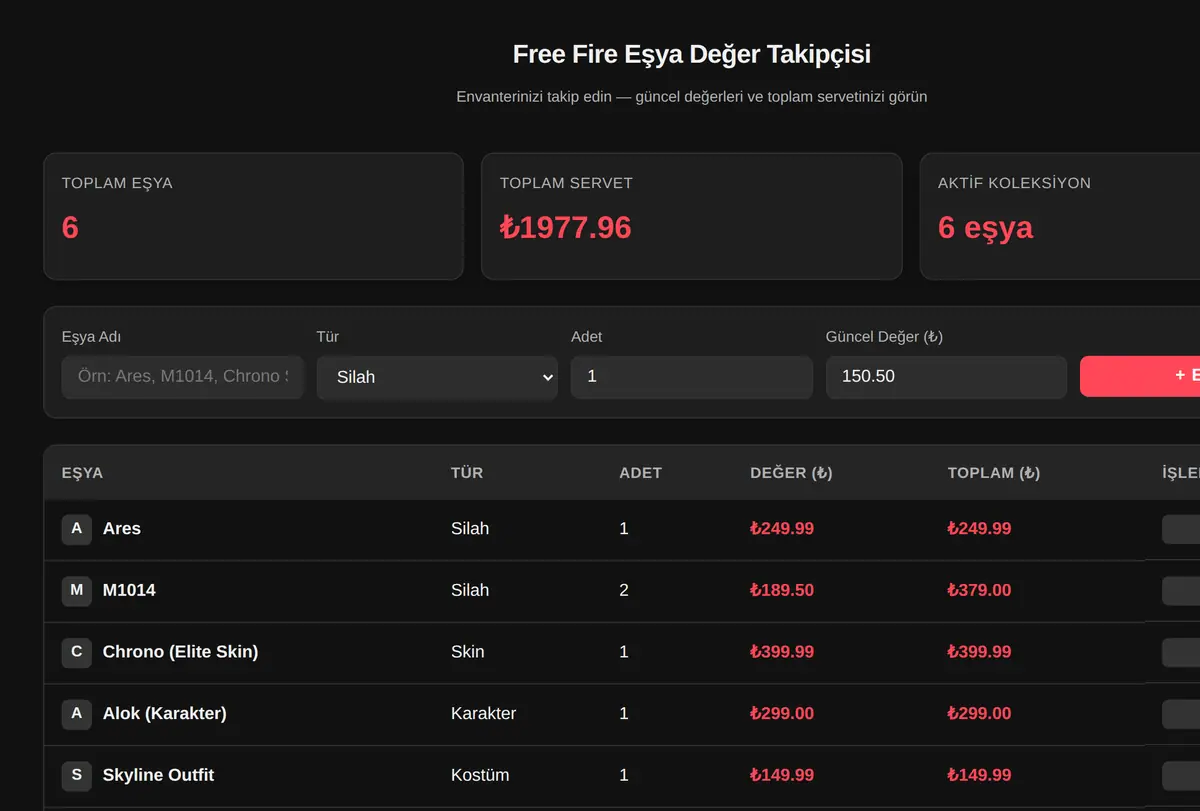Click the DEĞER (₺) column header
Image resolution: width=1200 pixels, height=811 pixels.
[x=791, y=473]
